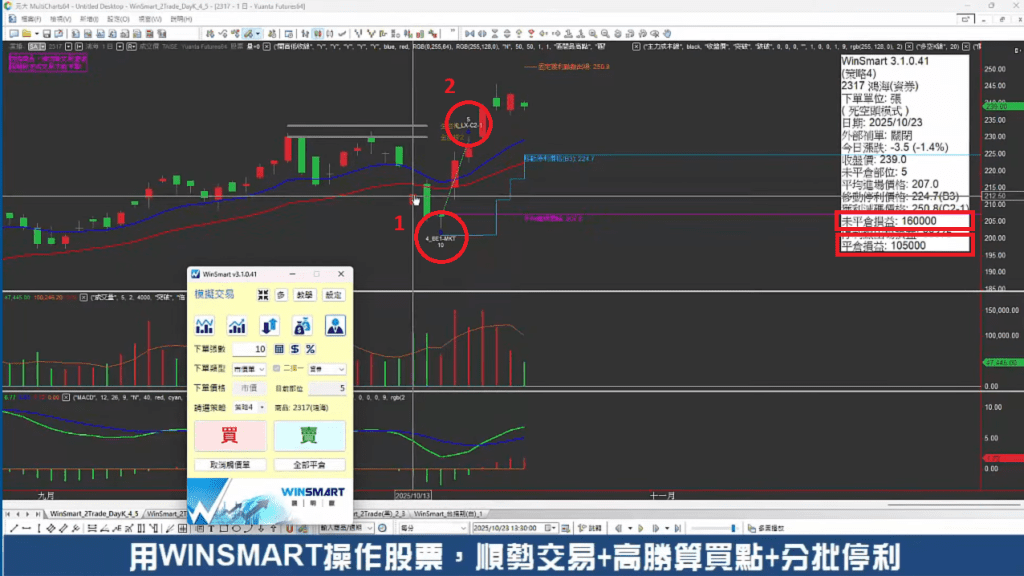Click the 全部平倉 close all positions button
Viewport: 1024px width, 576px height.
click(x=309, y=465)
